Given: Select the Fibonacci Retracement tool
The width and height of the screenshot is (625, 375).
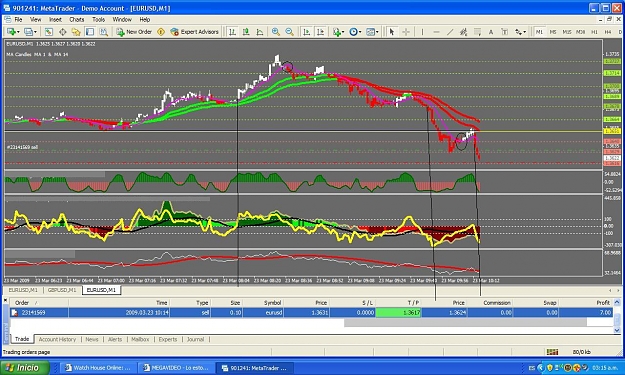Looking at the screenshot, I should point(477,32).
